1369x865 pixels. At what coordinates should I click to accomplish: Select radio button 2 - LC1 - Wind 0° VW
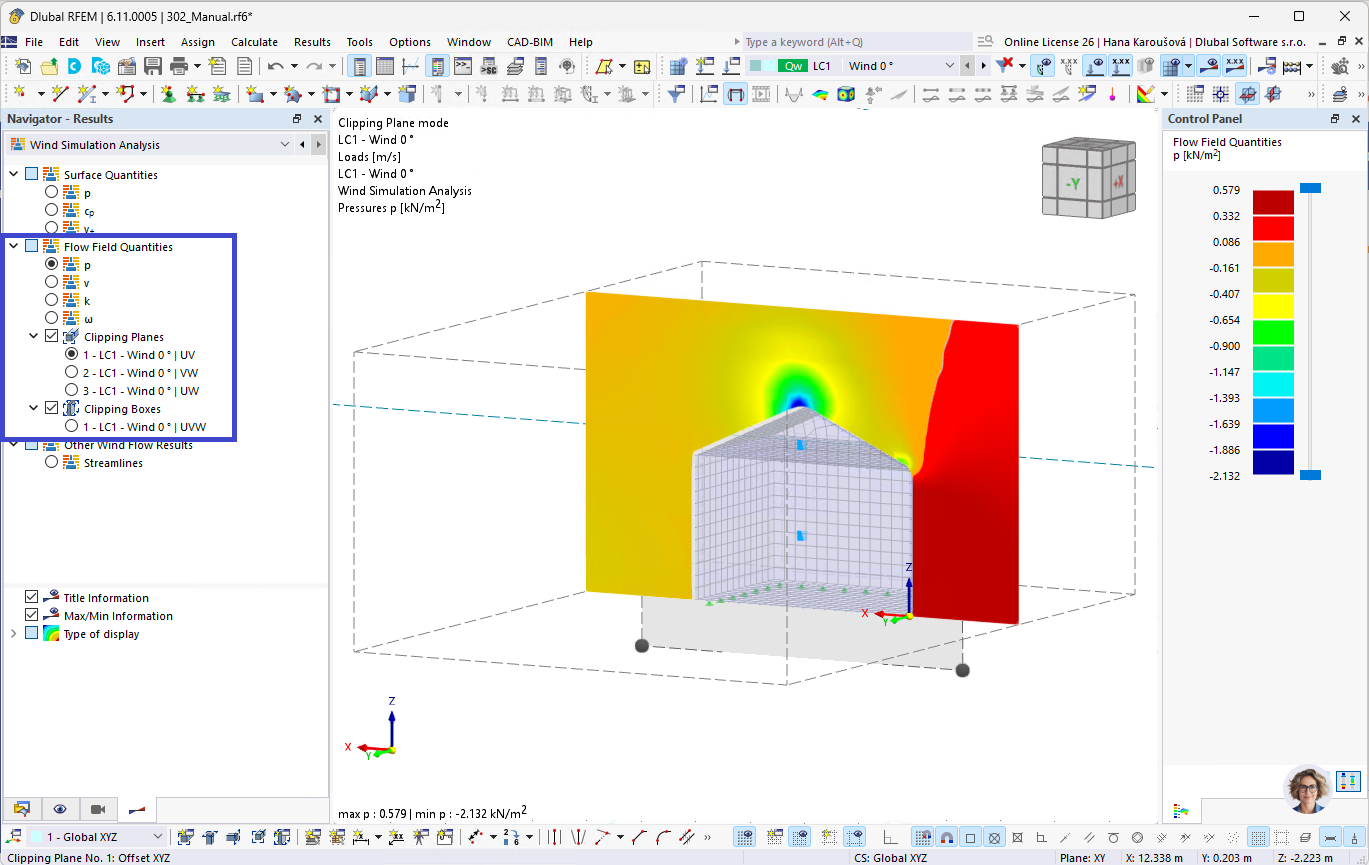point(71,372)
